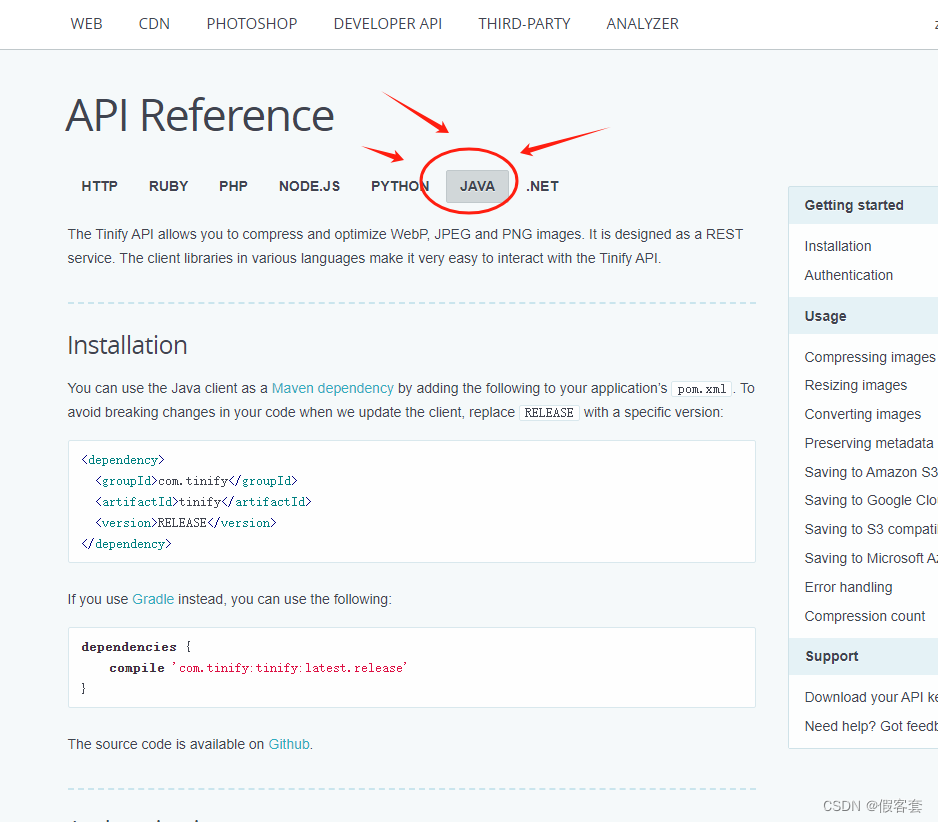Click the compile com.tinify Gradle line
938x822 pixels.
[258, 668]
